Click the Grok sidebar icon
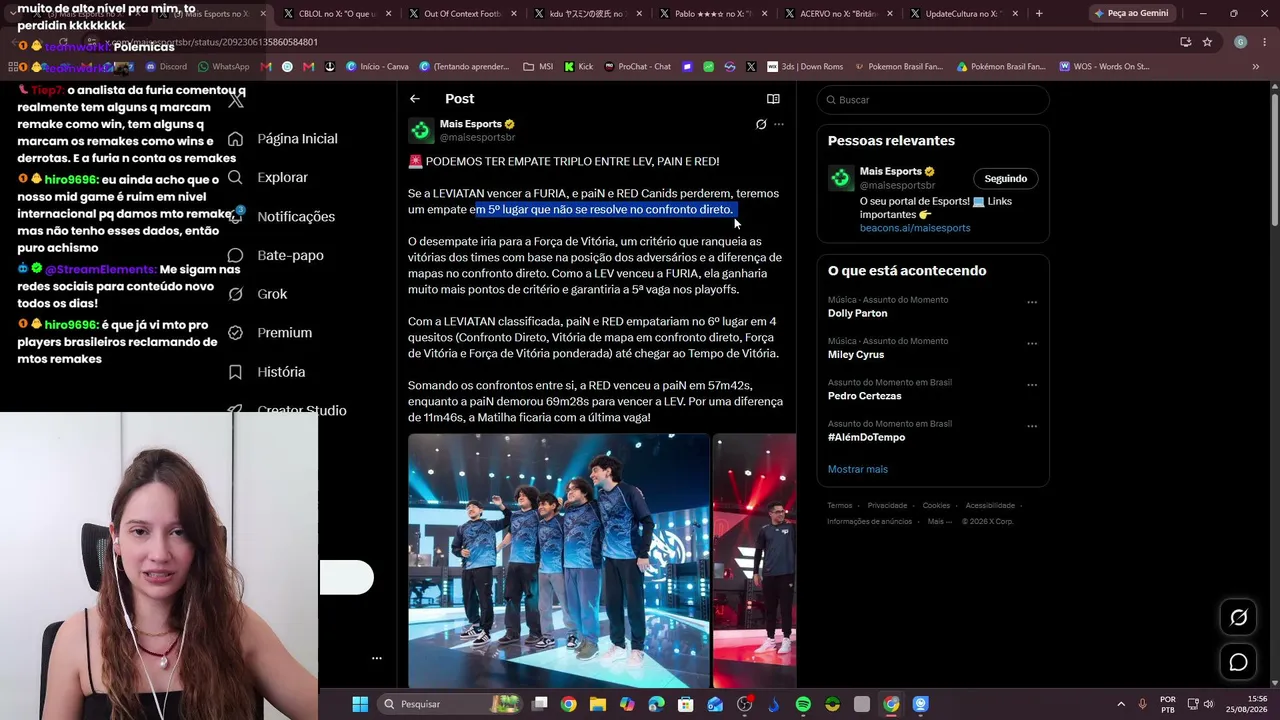The width and height of the screenshot is (1280, 720). (x=235, y=294)
